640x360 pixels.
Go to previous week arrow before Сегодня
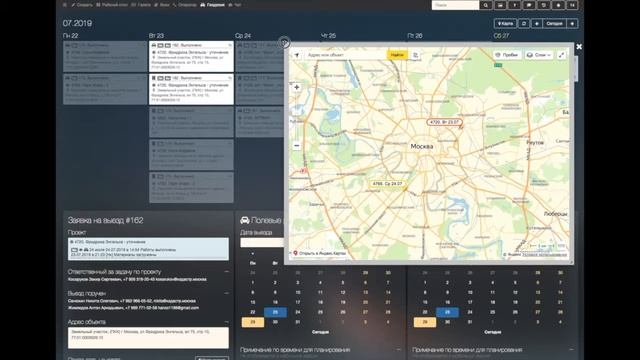537,24
